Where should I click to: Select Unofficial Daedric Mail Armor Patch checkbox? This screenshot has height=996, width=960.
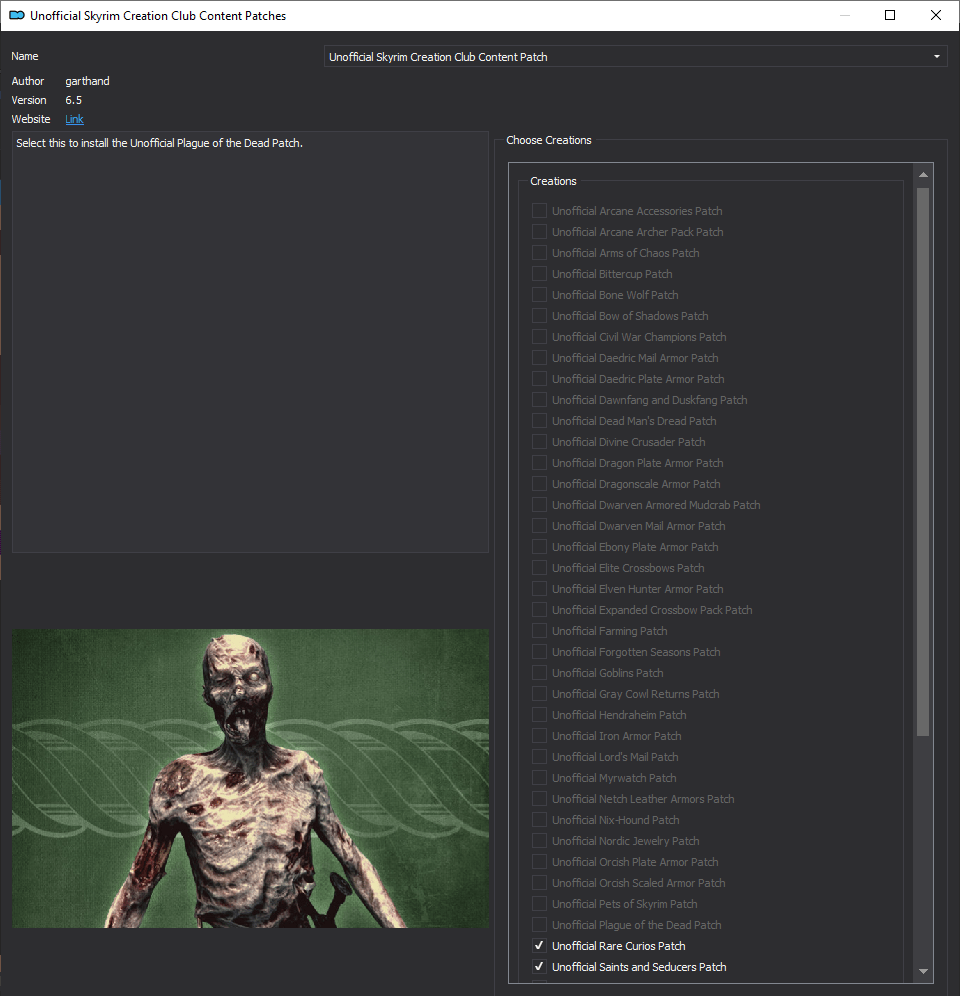[539, 357]
